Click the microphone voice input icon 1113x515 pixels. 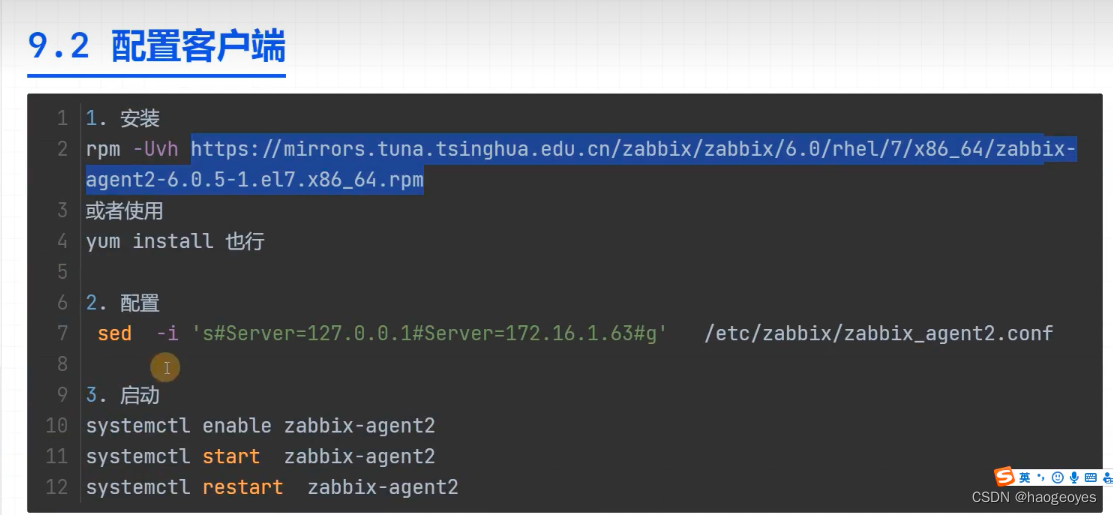point(1074,477)
